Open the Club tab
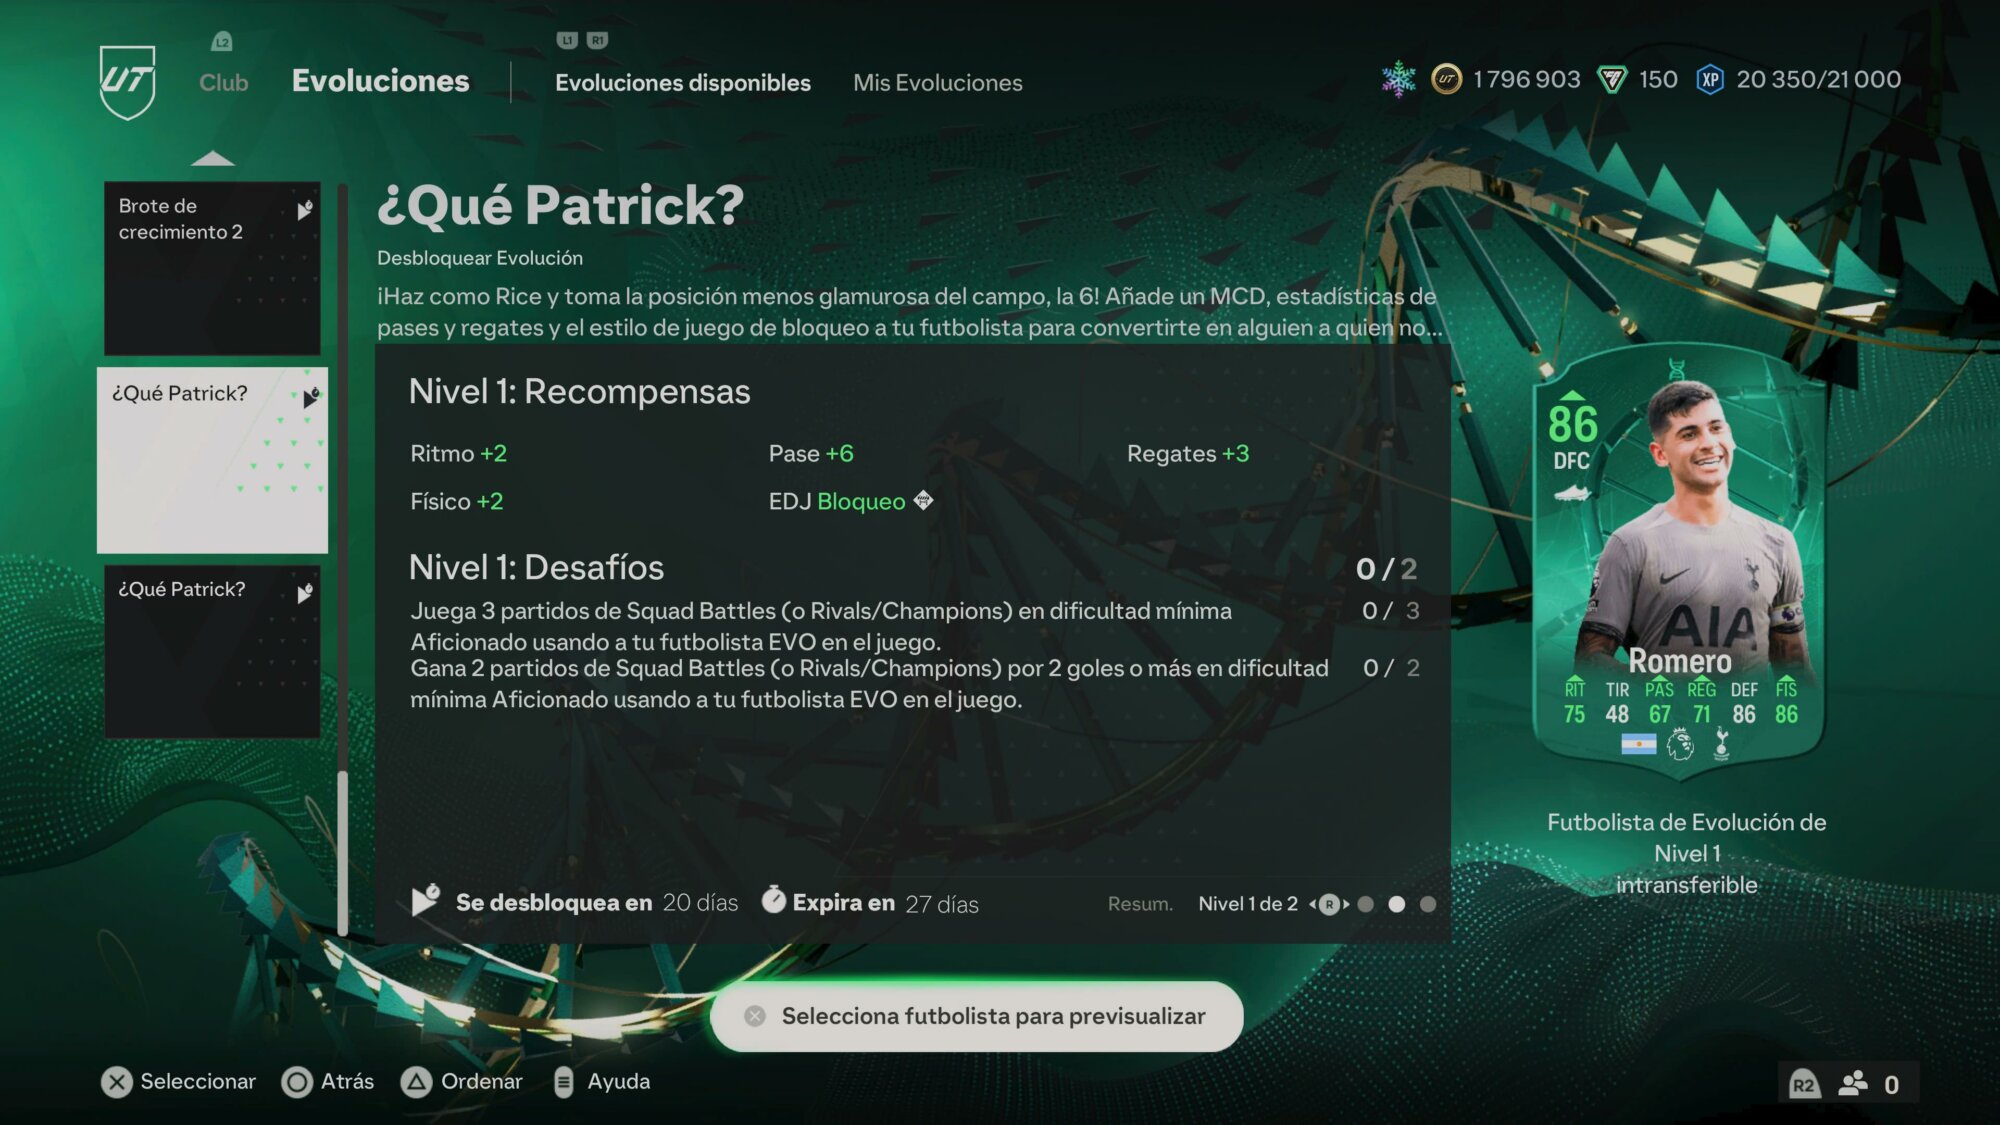The width and height of the screenshot is (2000, 1125). pos(223,82)
